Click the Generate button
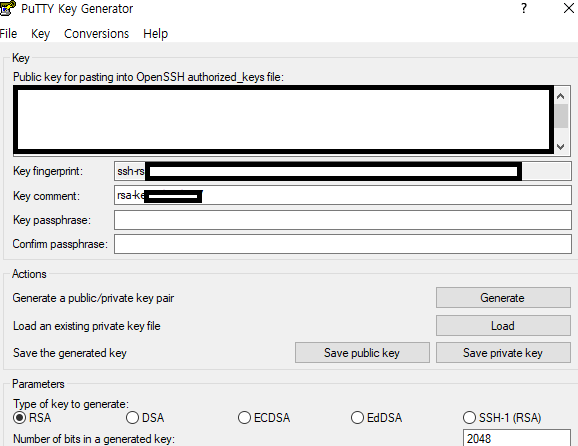This screenshot has height=446, width=578. tap(503, 298)
